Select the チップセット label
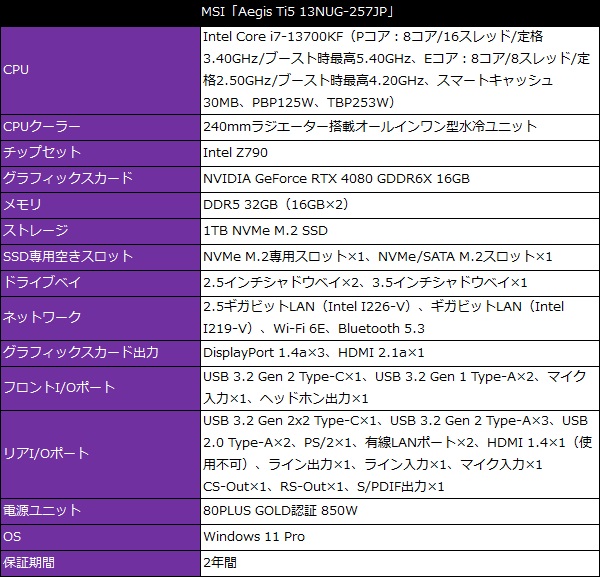600x577 pixels. click(x=42, y=153)
